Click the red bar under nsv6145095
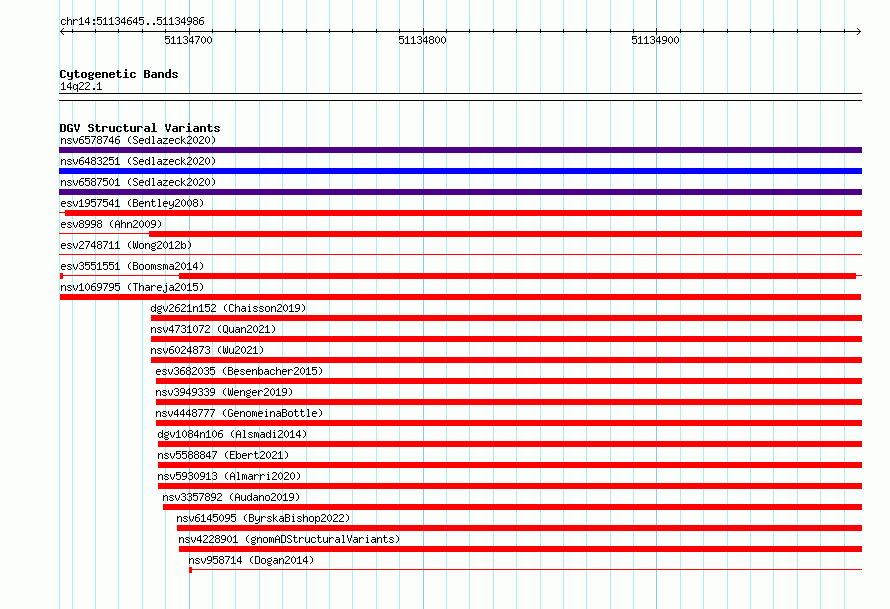This screenshot has width=890, height=609. tap(519, 528)
